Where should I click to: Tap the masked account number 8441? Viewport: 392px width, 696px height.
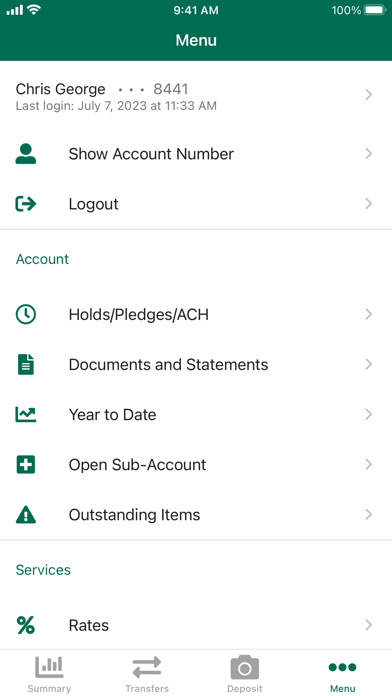(153, 89)
